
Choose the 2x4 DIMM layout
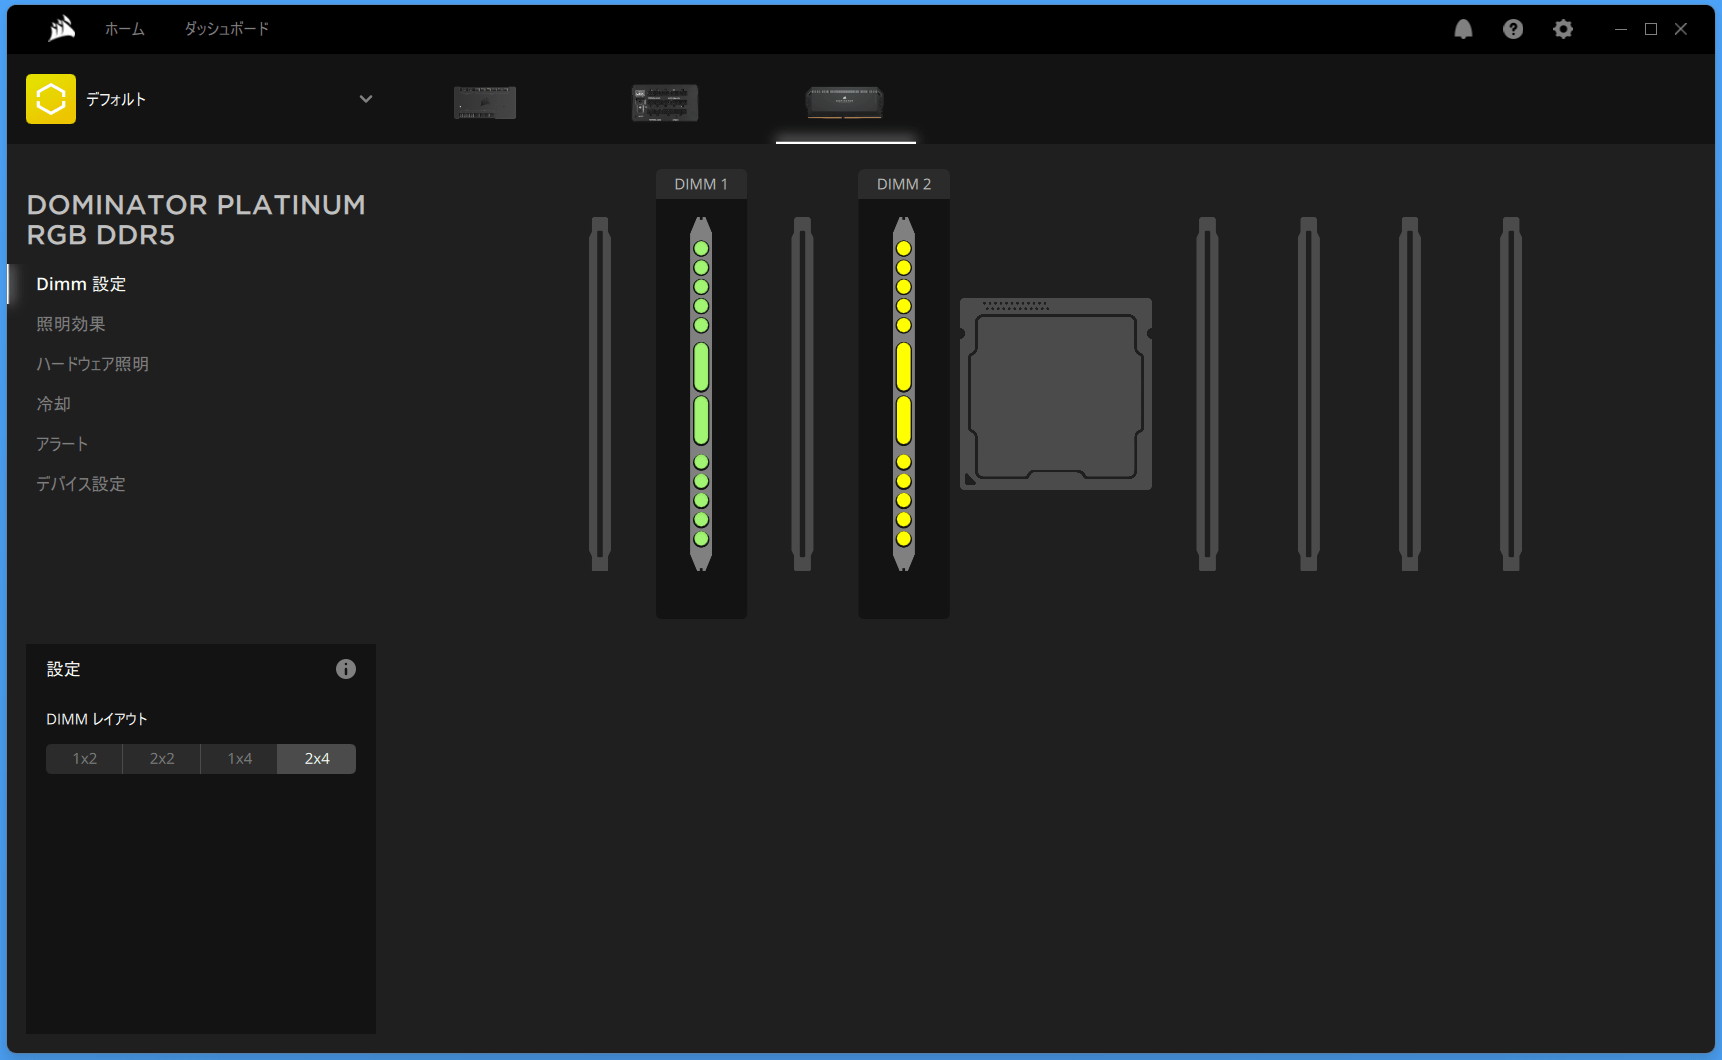click(317, 759)
